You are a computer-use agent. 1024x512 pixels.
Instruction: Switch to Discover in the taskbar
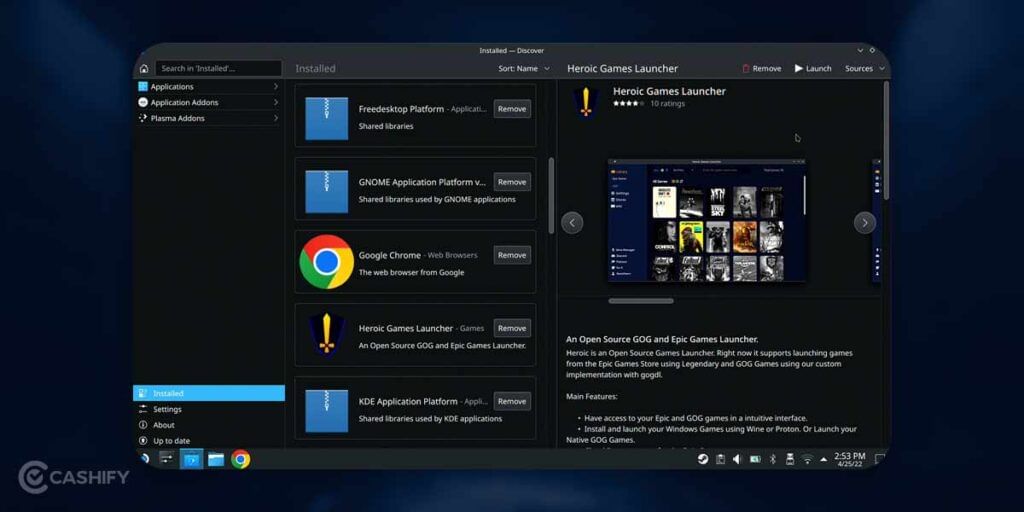point(191,459)
